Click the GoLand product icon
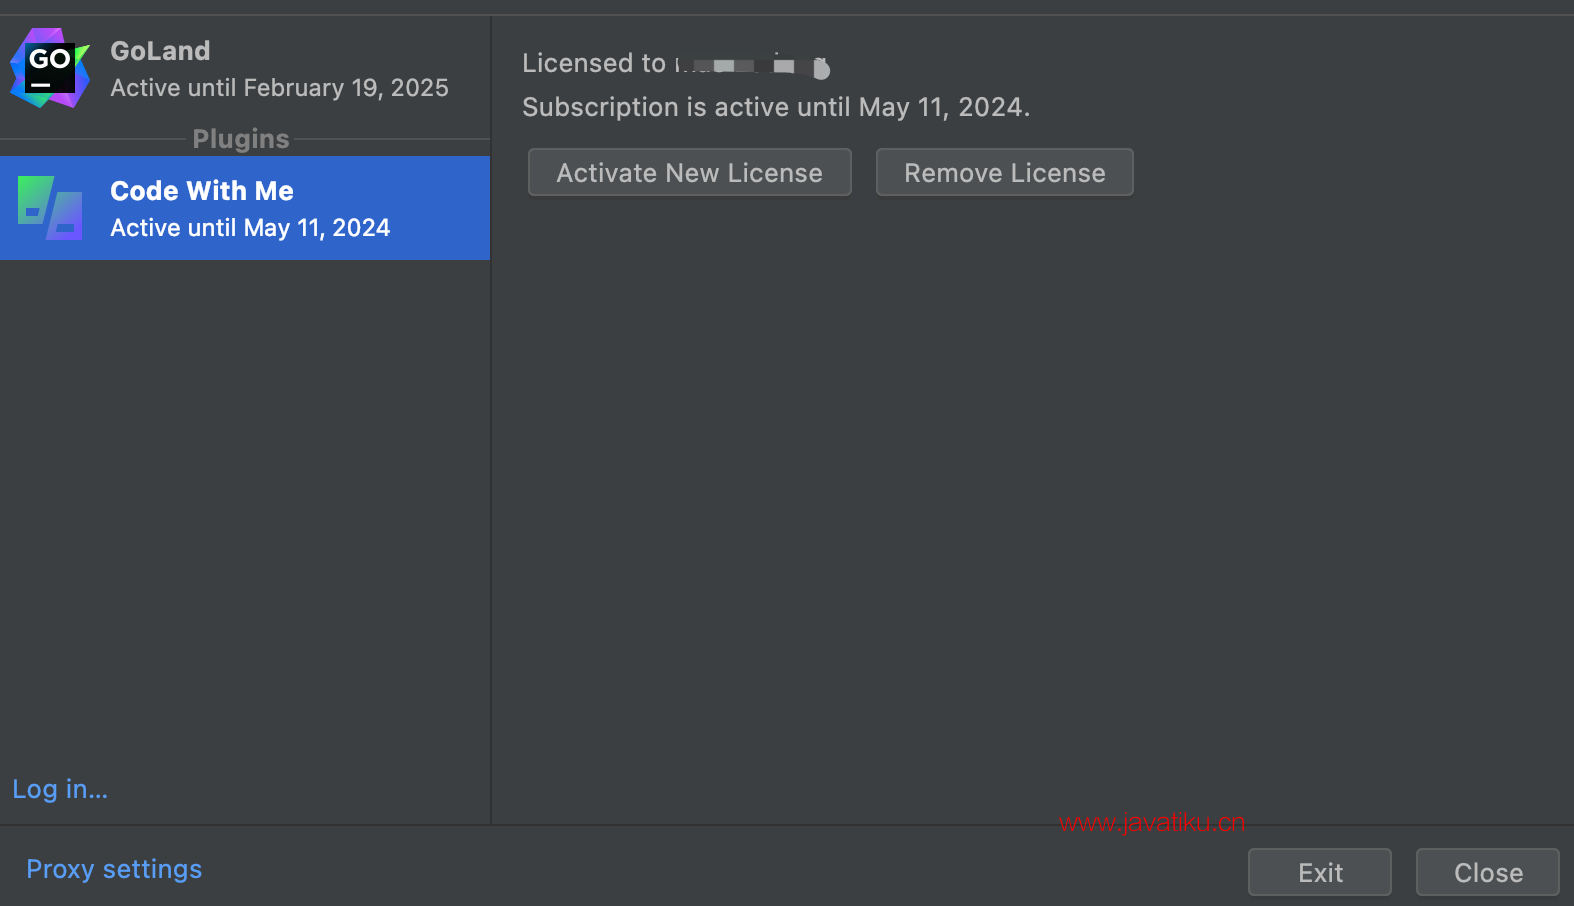This screenshot has height=906, width=1574. click(49, 68)
